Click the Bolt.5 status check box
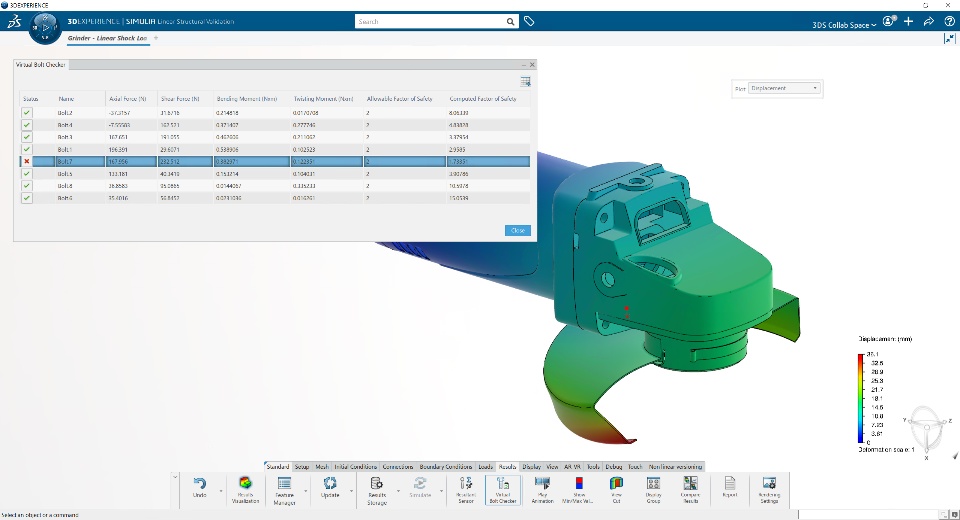The image size is (960, 520). tap(26, 174)
